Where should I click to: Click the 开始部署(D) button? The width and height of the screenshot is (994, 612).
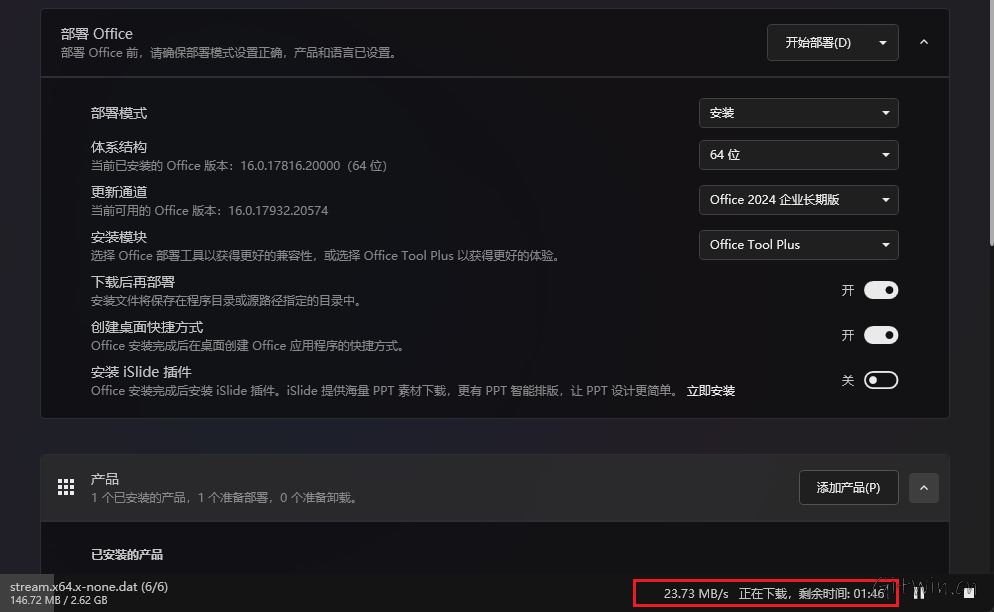point(818,42)
